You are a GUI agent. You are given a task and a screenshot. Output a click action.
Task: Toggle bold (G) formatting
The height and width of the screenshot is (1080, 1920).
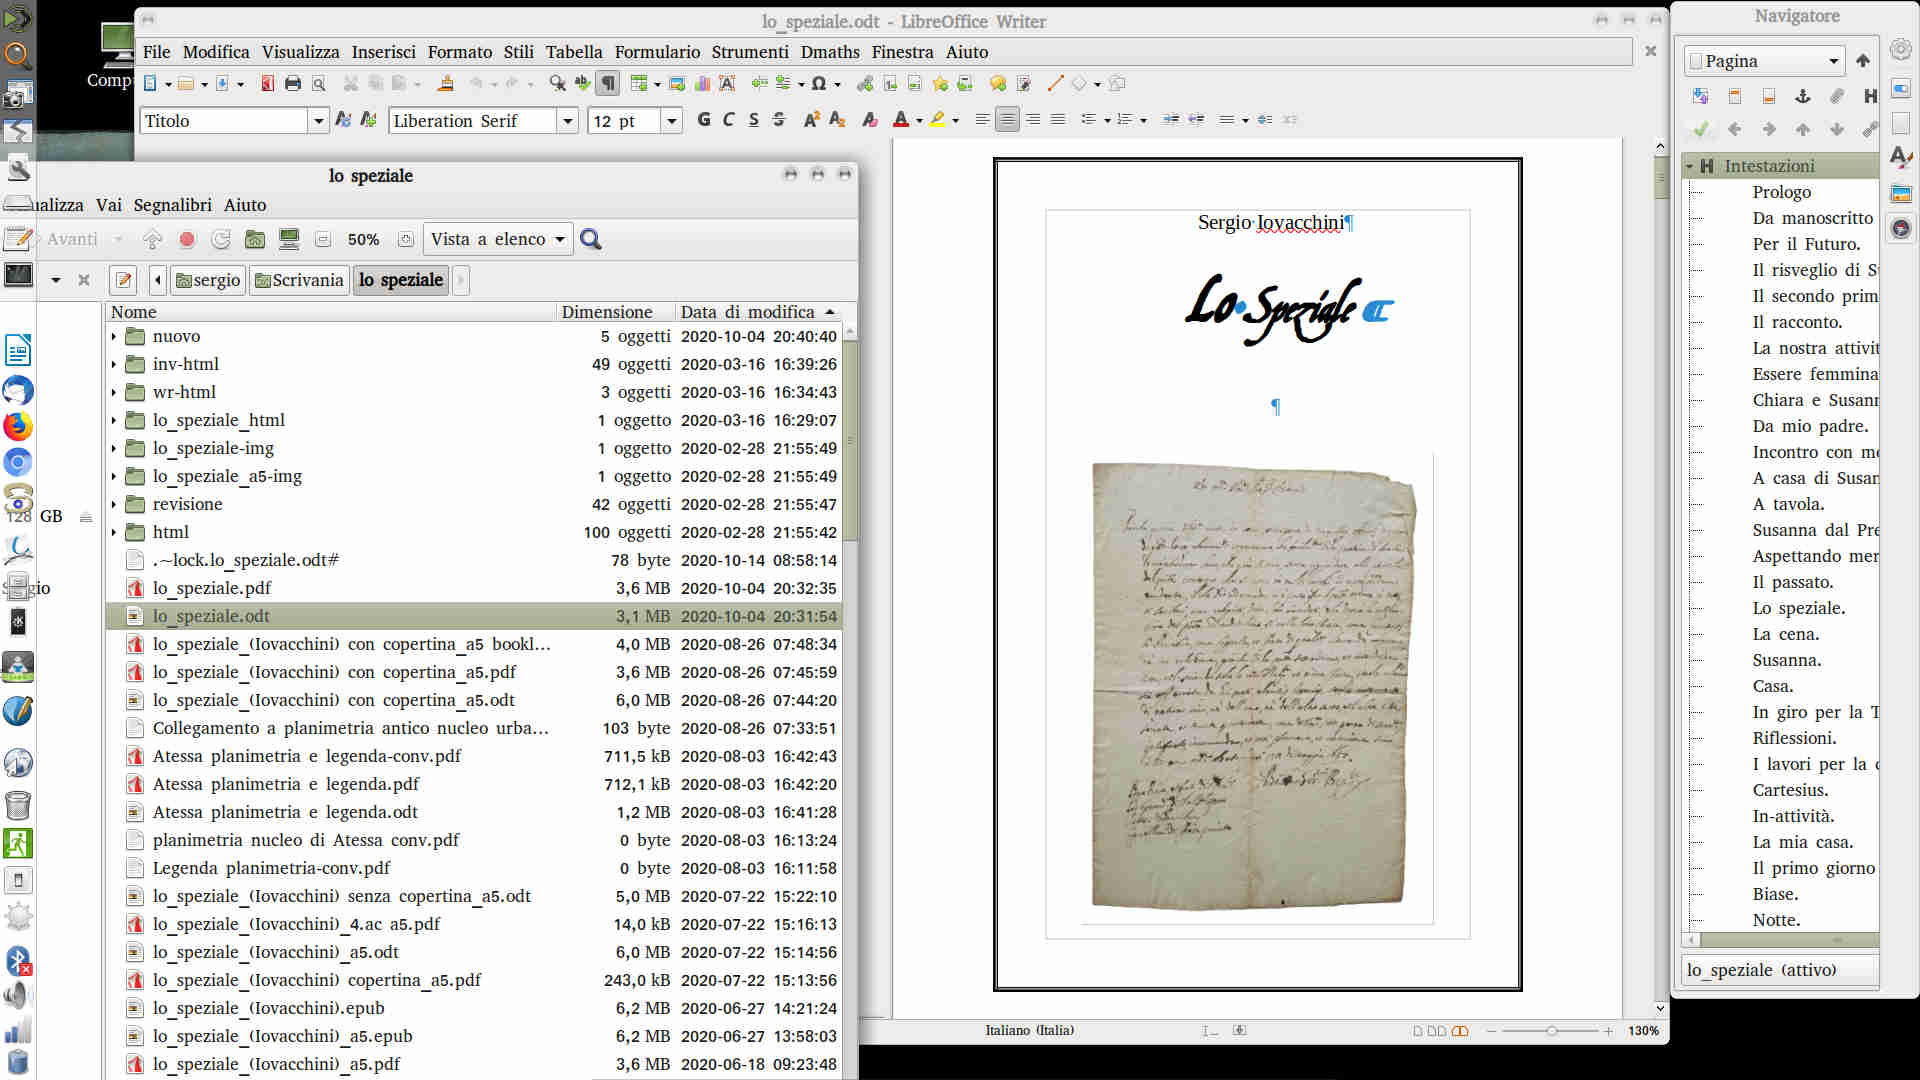pos(704,120)
